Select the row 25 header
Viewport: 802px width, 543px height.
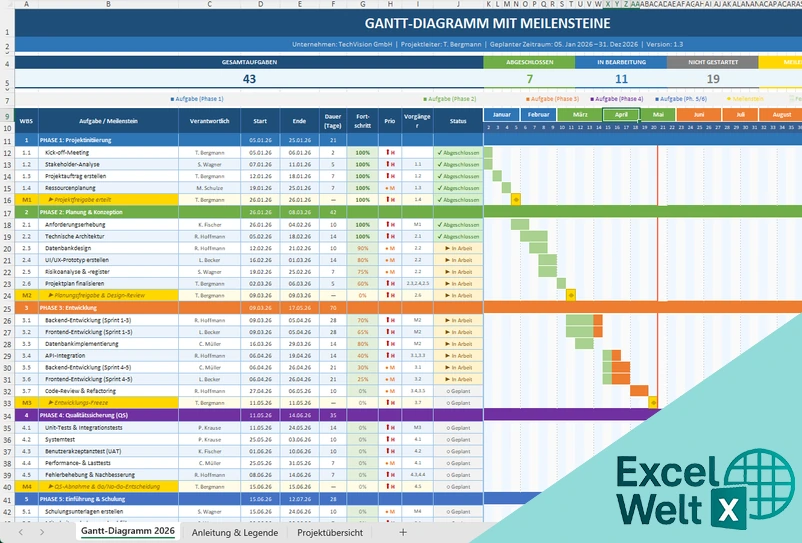(x=7, y=308)
